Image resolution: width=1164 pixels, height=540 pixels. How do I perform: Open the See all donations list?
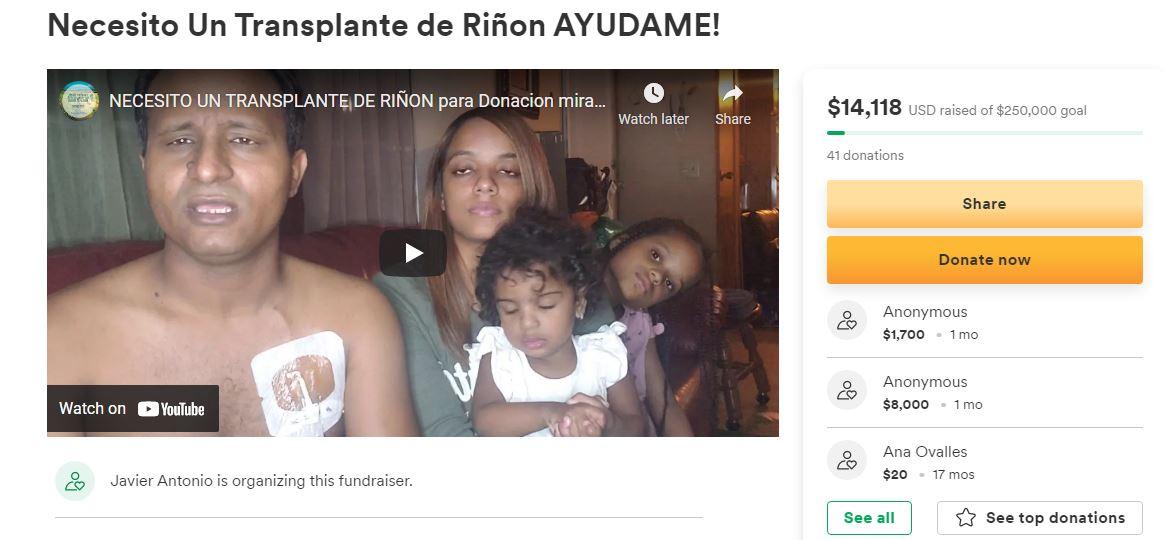[869, 518]
